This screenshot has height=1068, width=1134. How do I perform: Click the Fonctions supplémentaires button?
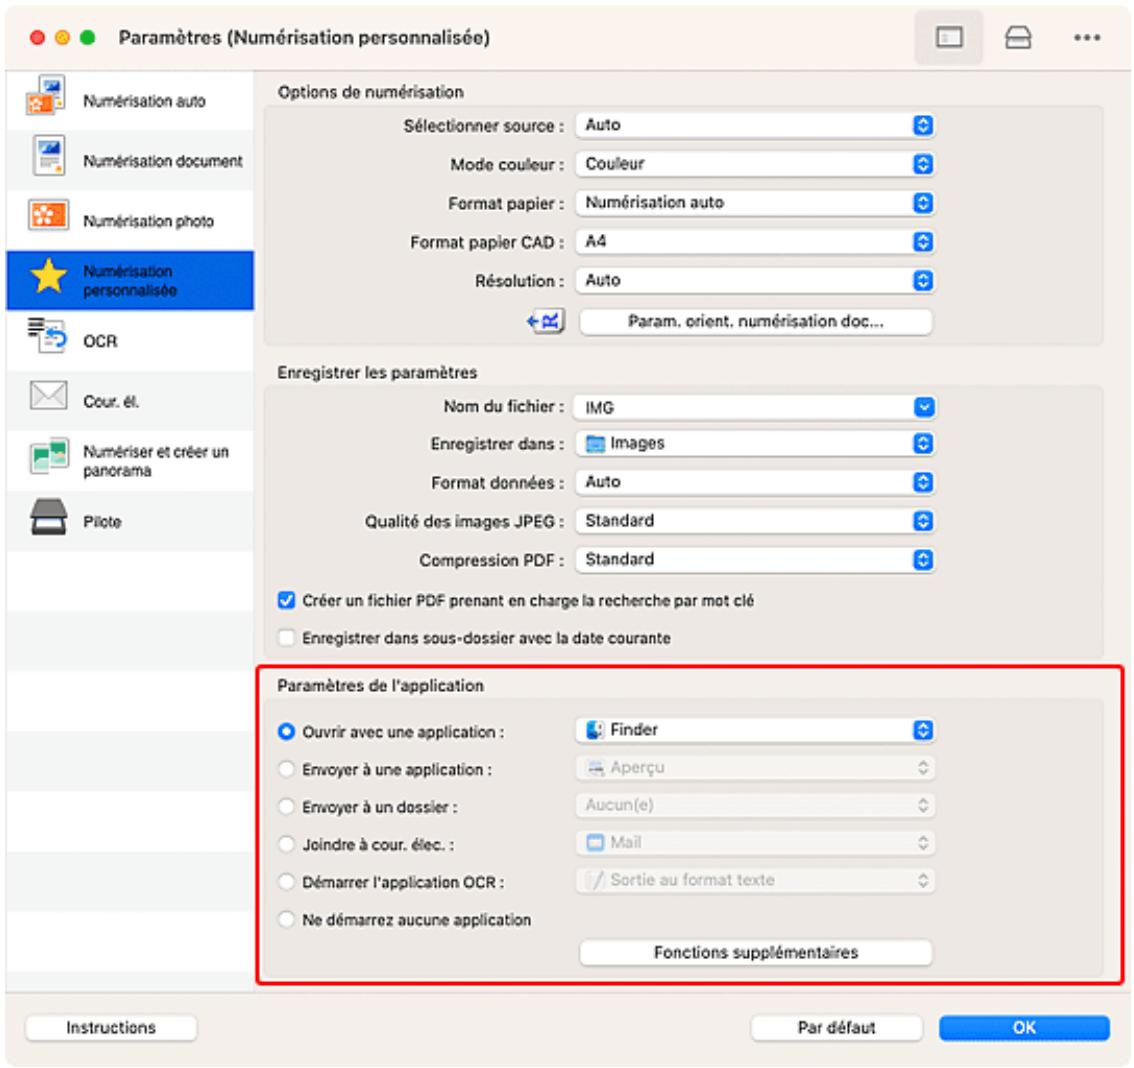click(x=756, y=952)
